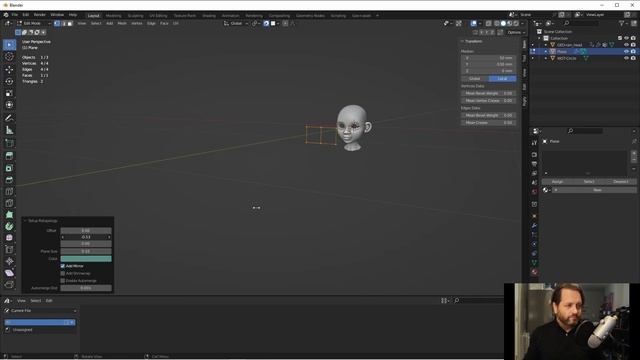Select the Transform tool
This screenshot has width=640, height=360.
9,105
